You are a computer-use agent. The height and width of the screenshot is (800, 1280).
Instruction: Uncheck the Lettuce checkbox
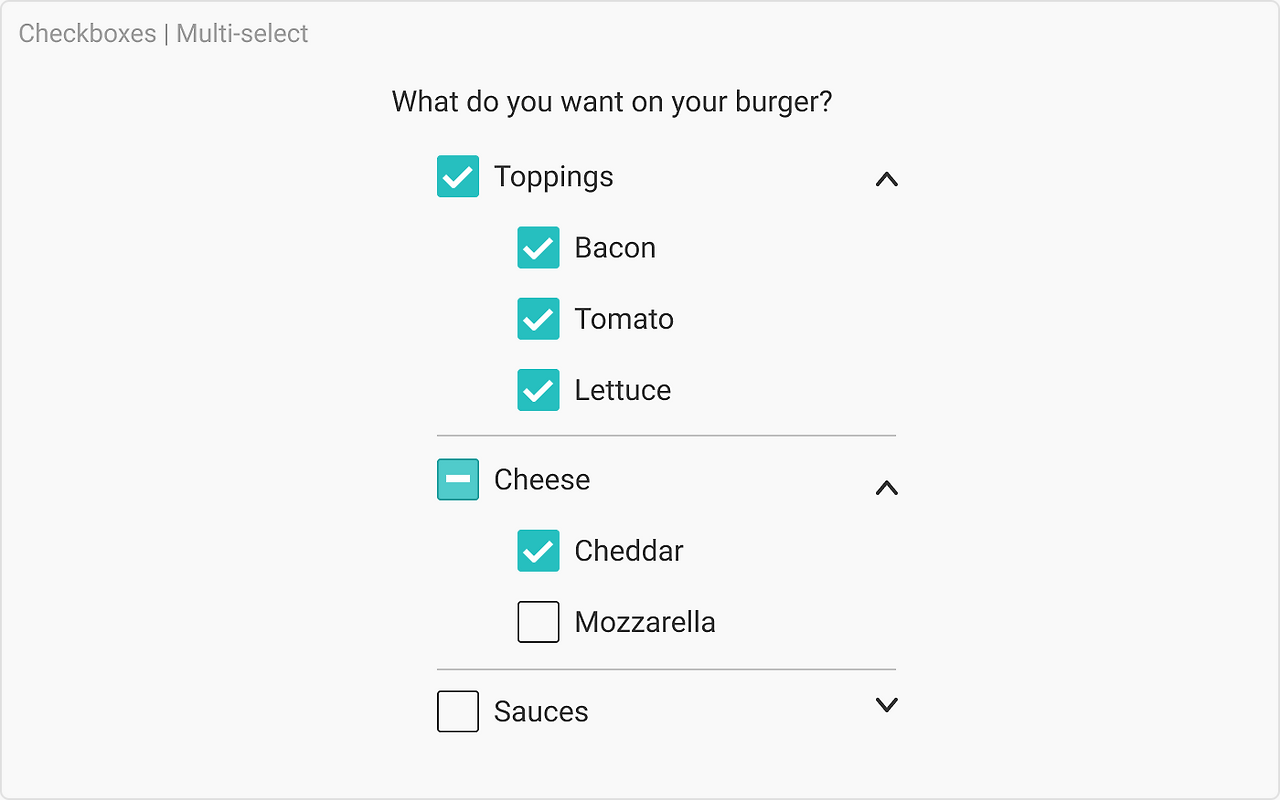pos(538,390)
